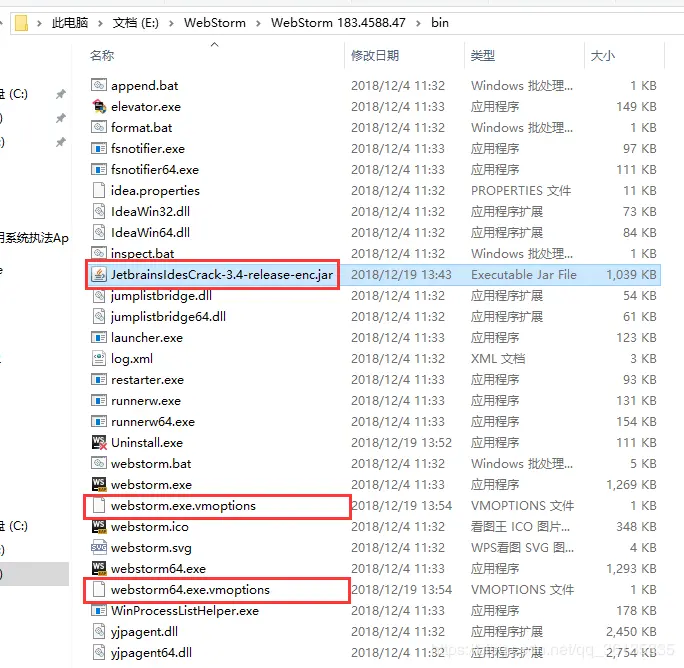Select the webstorm.svg file icon

99,547
